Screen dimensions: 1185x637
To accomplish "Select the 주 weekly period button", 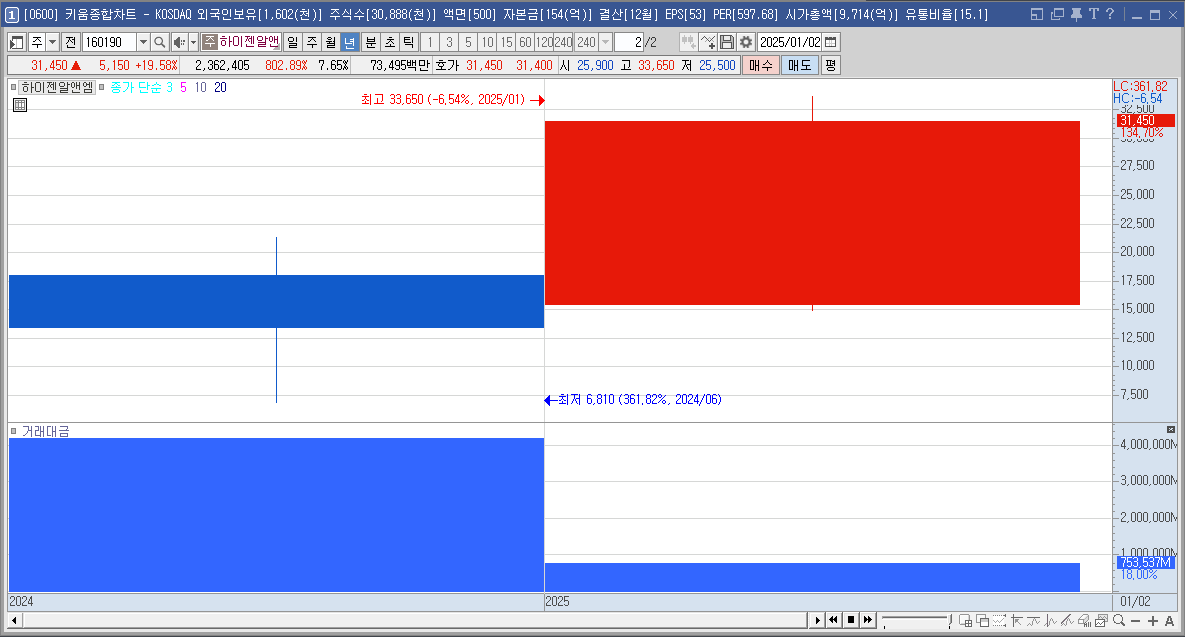I will (x=312, y=42).
